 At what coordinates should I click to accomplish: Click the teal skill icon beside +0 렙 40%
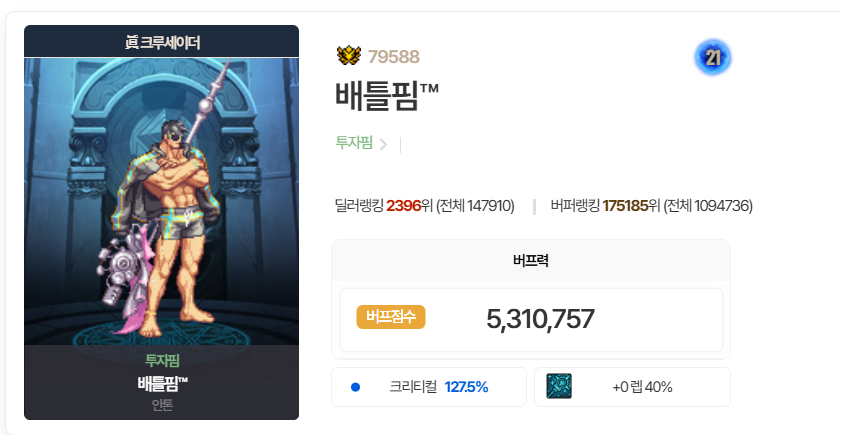tap(559, 386)
